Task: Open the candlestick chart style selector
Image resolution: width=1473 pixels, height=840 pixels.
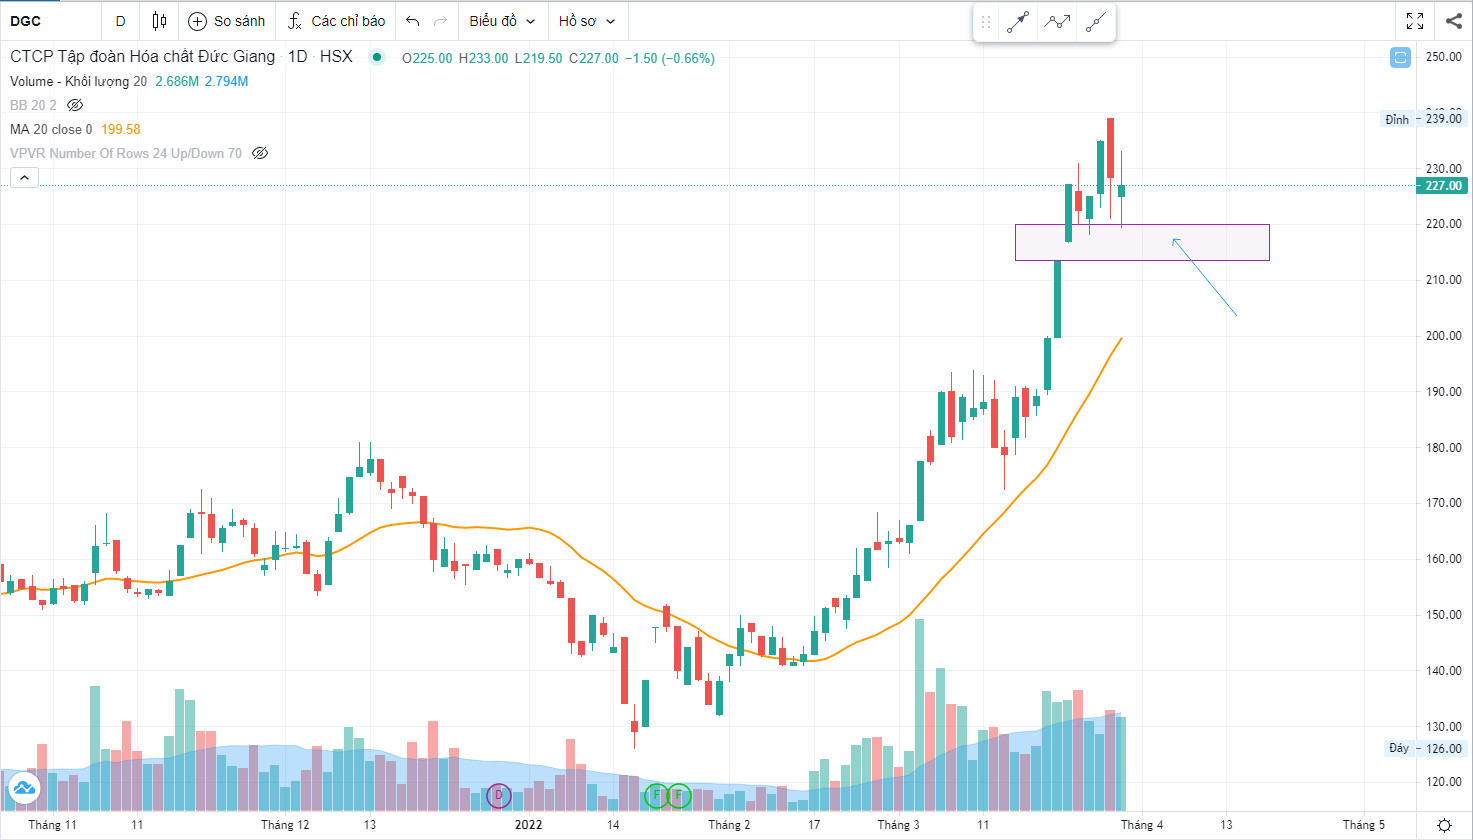Action: [x=159, y=21]
